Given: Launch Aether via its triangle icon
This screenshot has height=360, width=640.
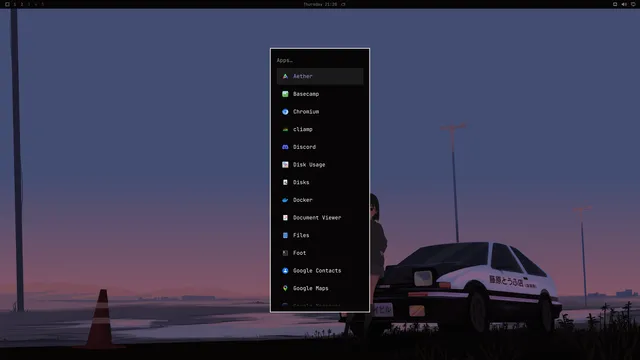Looking at the screenshot, I should (x=285, y=76).
